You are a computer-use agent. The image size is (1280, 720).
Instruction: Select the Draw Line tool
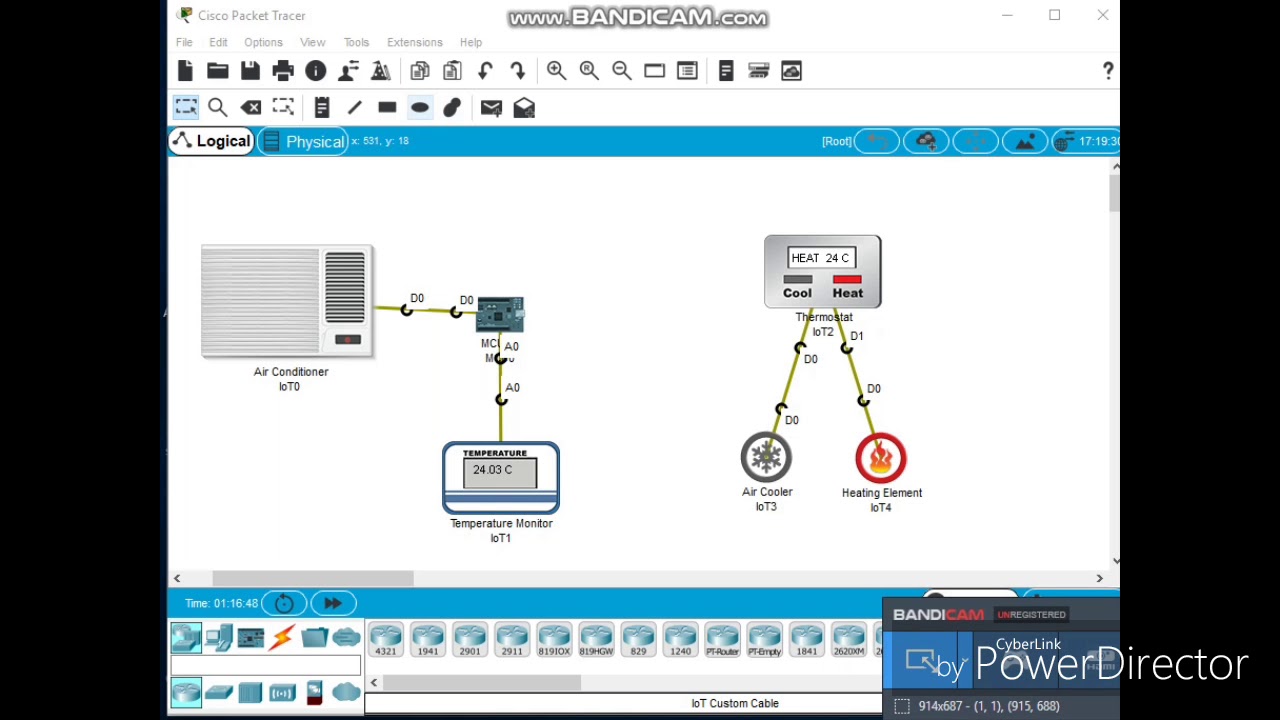coord(354,107)
